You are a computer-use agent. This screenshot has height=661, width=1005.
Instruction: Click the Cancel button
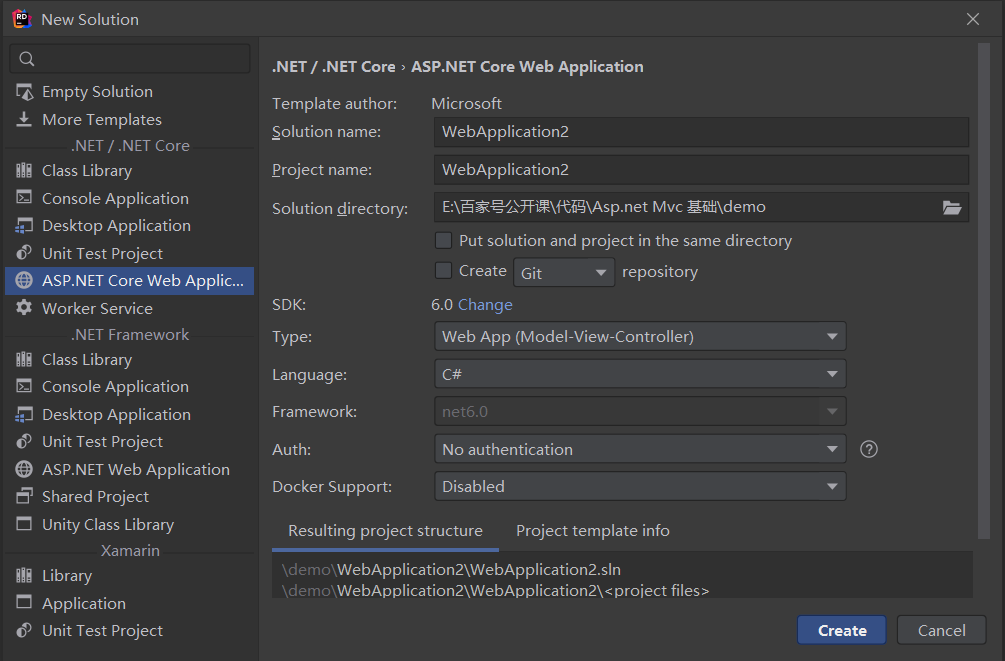[x=942, y=630]
